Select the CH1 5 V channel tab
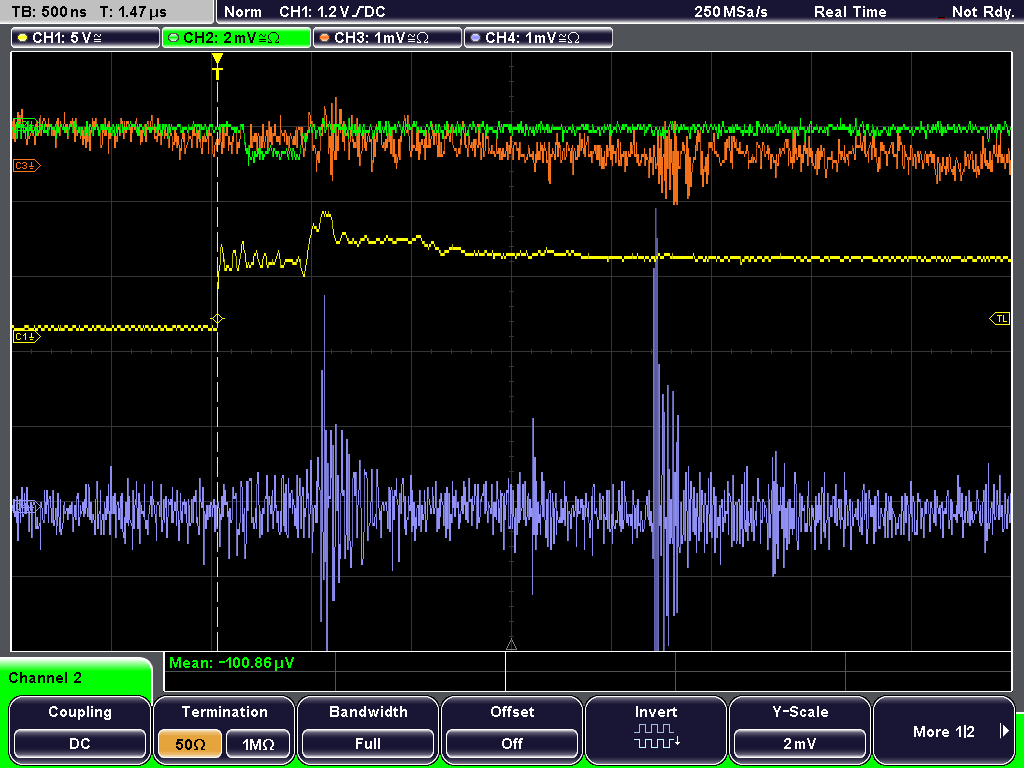 86,38
